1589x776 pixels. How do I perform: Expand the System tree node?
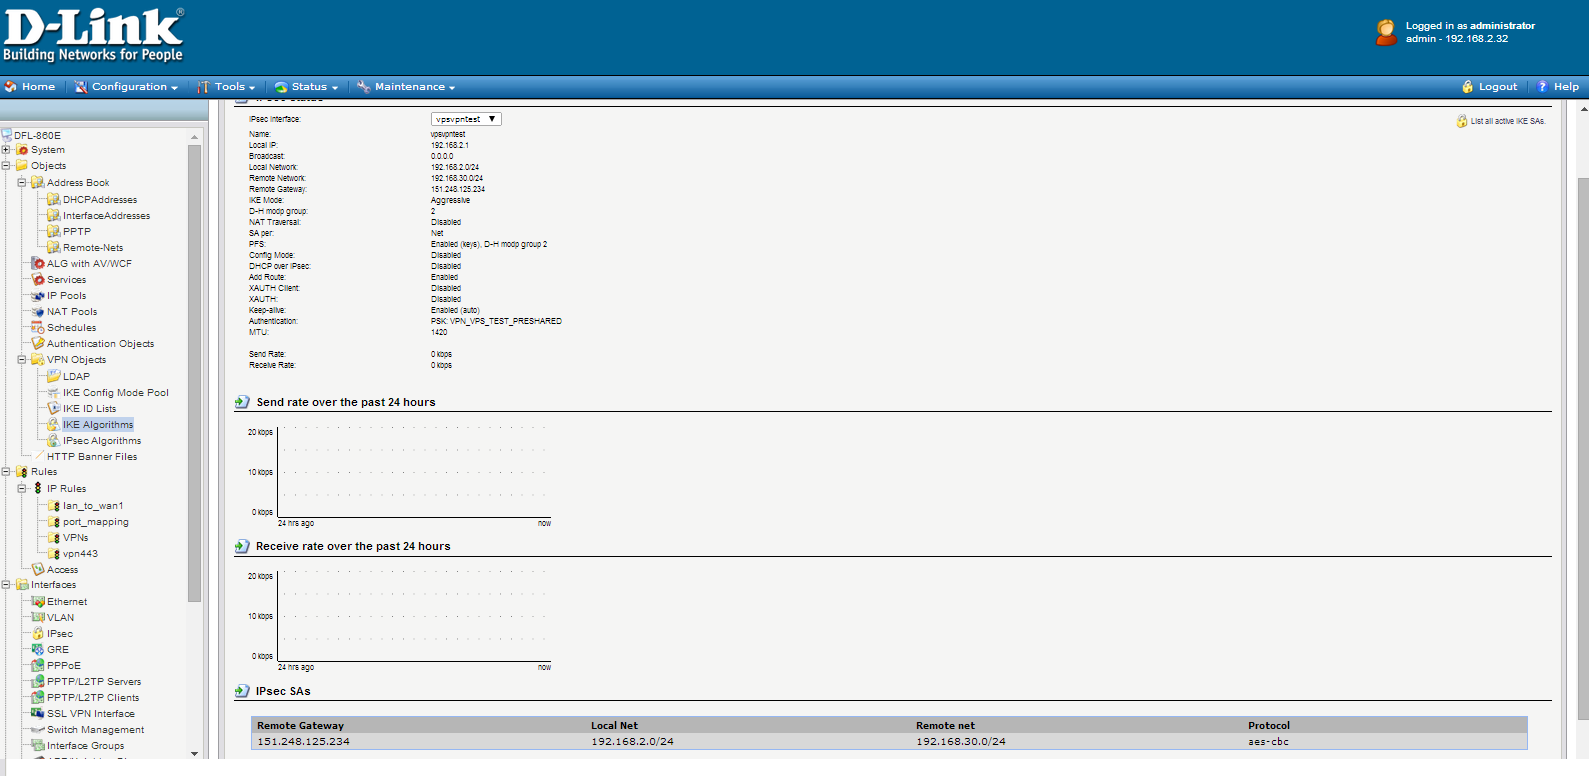(6, 150)
